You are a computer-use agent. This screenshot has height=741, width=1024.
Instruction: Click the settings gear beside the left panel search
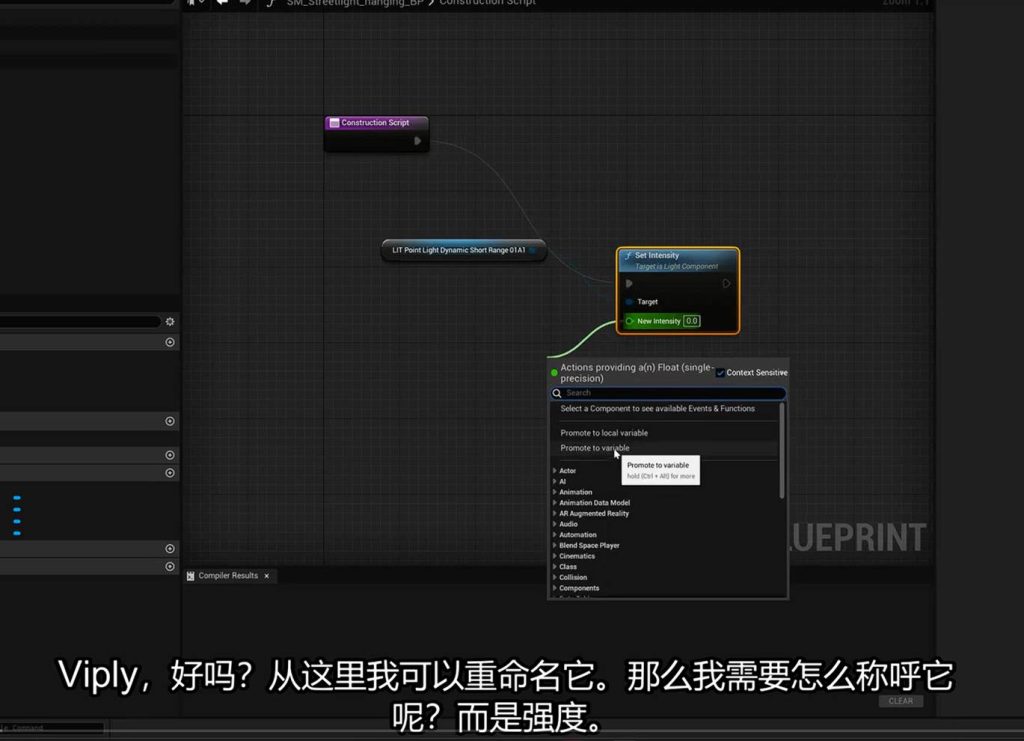point(170,322)
